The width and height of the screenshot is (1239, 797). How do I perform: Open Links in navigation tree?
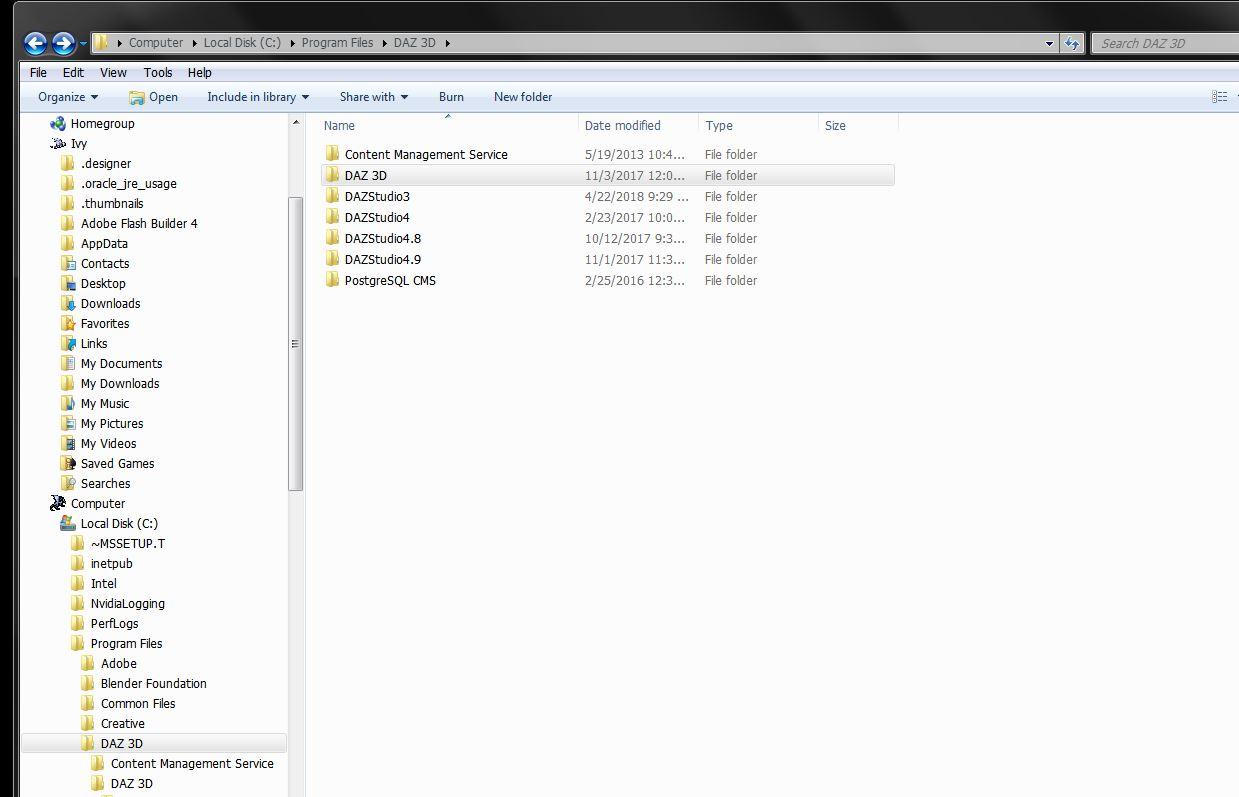[94, 343]
